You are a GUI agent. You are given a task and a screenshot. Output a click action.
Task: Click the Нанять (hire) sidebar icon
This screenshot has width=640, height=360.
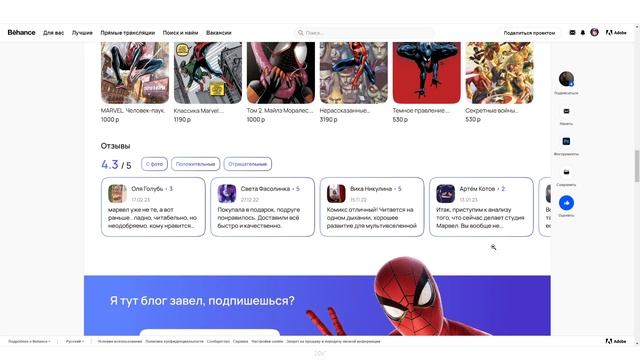pos(566,111)
